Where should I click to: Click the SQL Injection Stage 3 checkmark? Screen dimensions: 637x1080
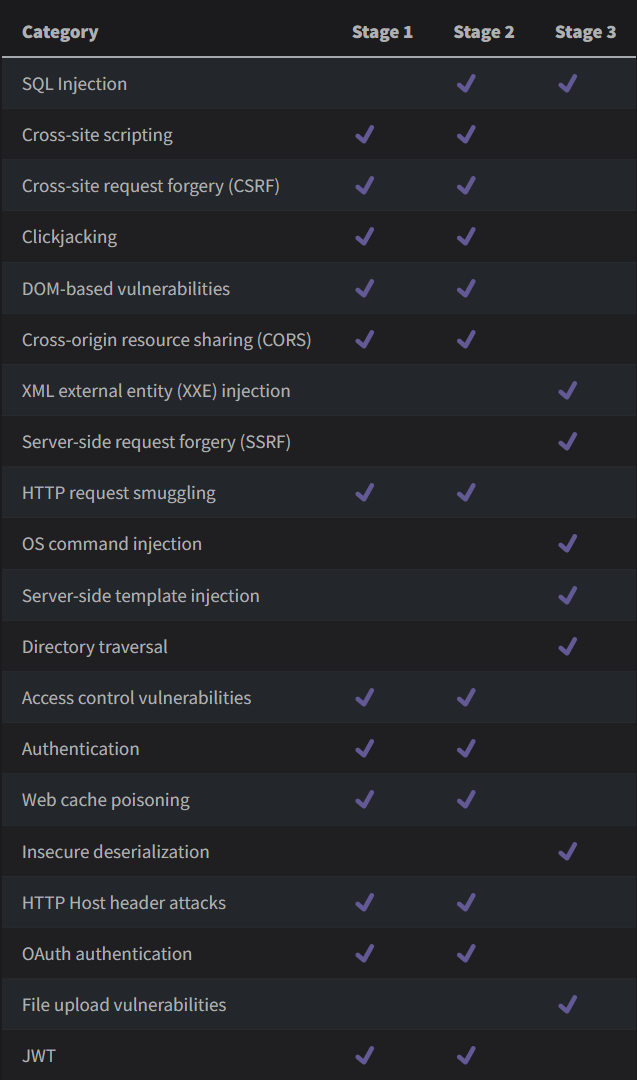click(568, 84)
